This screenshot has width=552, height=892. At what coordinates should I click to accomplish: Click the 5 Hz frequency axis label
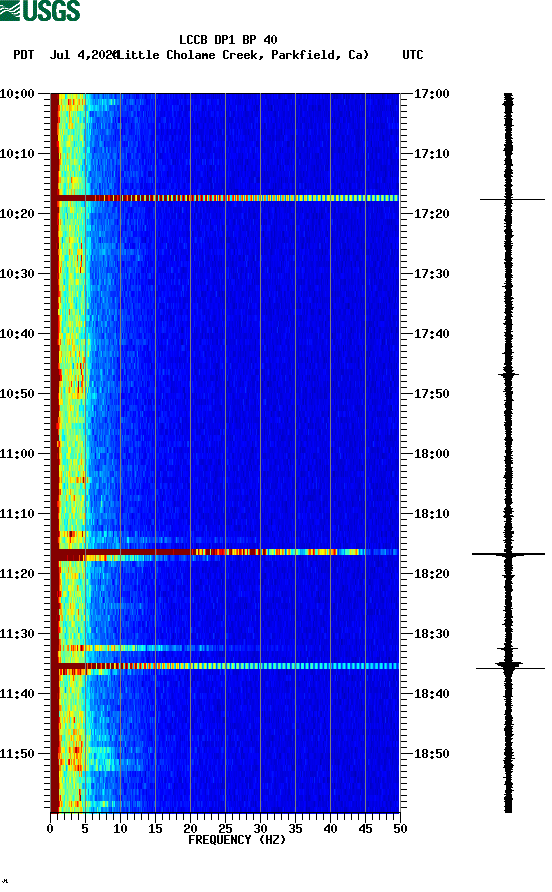coord(85,829)
